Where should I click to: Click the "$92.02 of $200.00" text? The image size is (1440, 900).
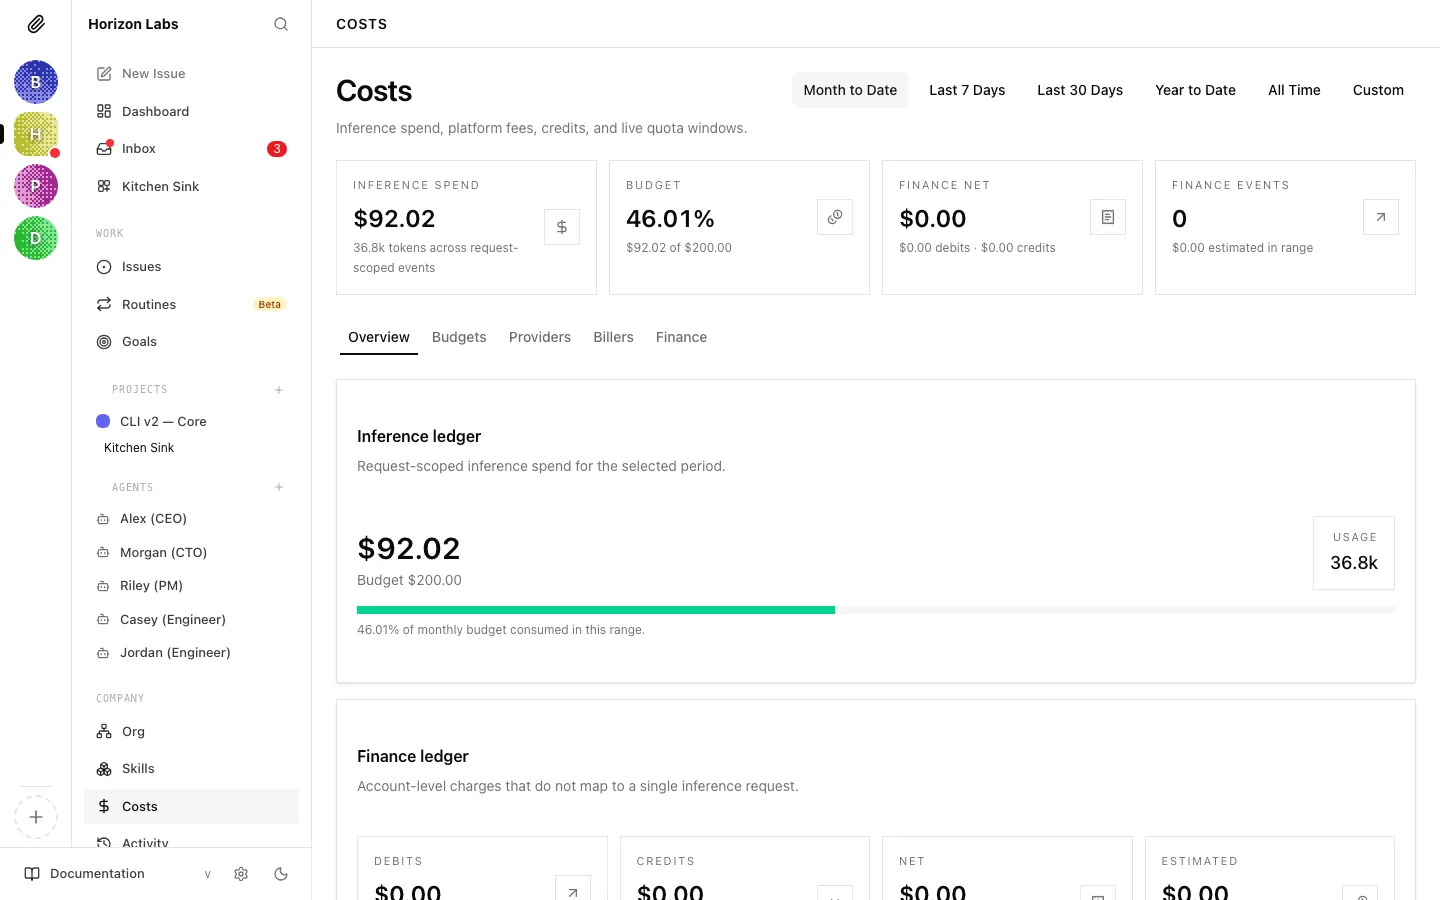(679, 248)
